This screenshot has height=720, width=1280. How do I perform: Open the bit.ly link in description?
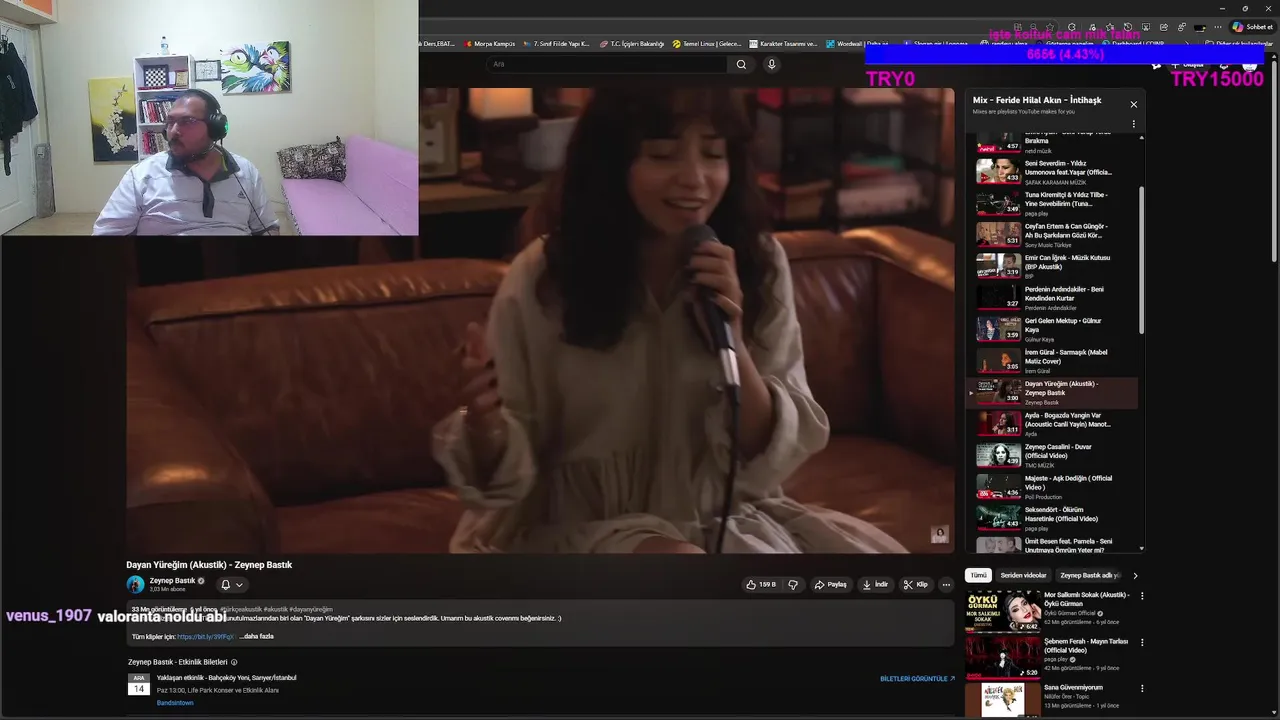coord(205,636)
